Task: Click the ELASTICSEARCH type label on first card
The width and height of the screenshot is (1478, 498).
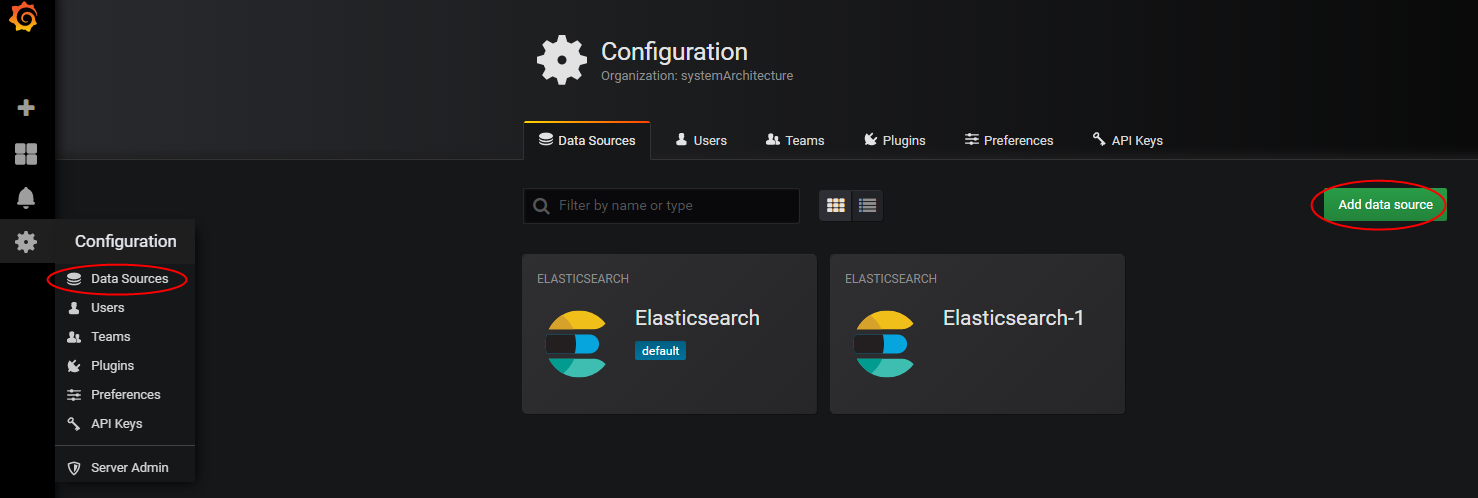Action: pyautogui.click(x=583, y=279)
